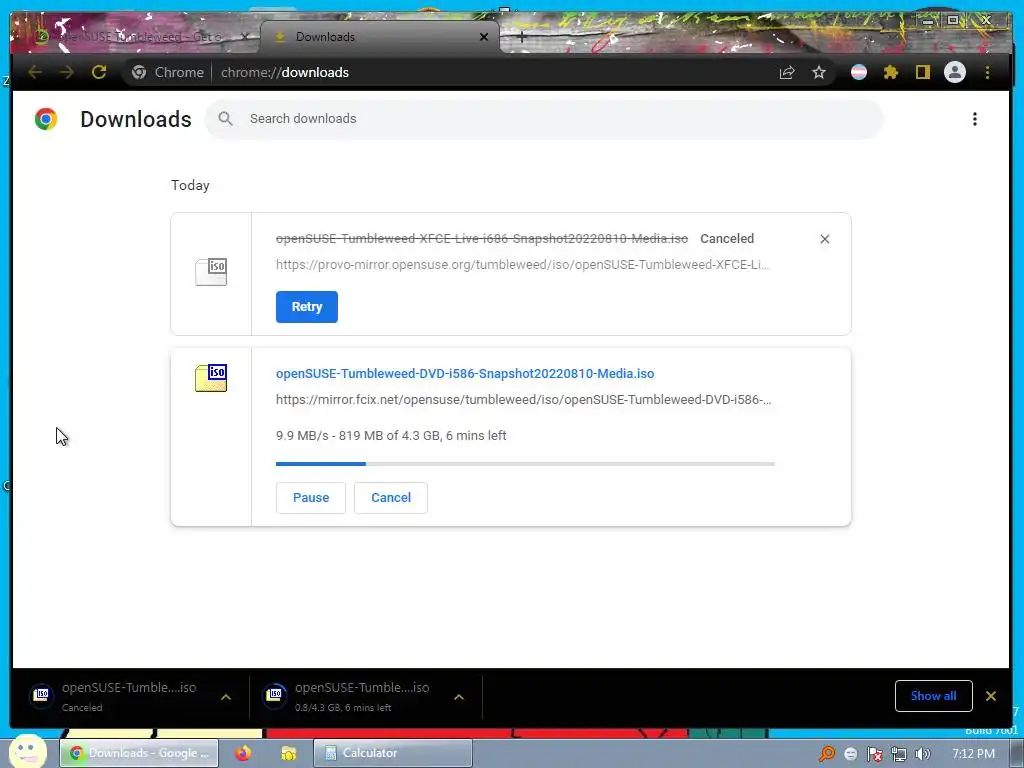Click the Canceled status label

coord(727,239)
